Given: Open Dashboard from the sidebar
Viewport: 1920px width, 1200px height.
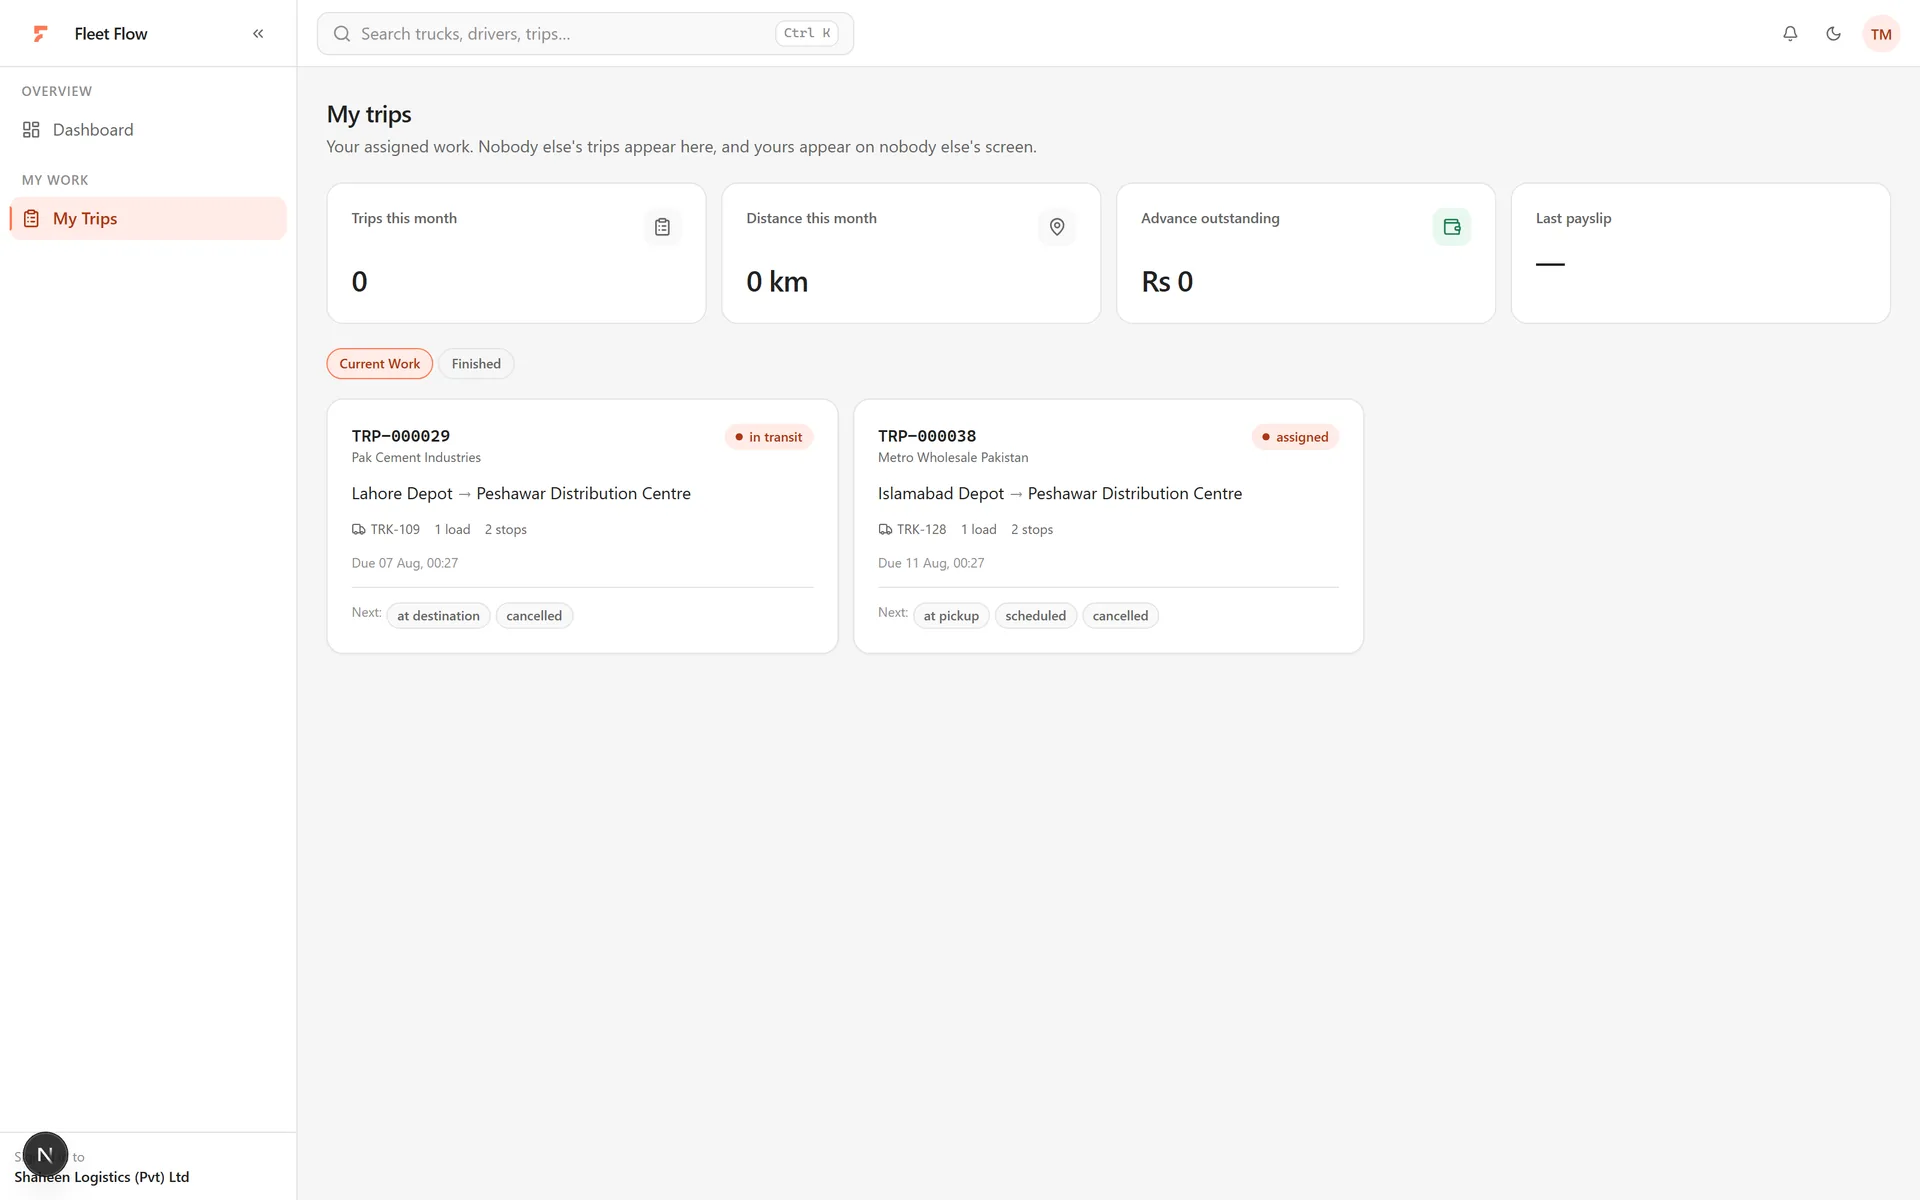Looking at the screenshot, I should [148, 130].
